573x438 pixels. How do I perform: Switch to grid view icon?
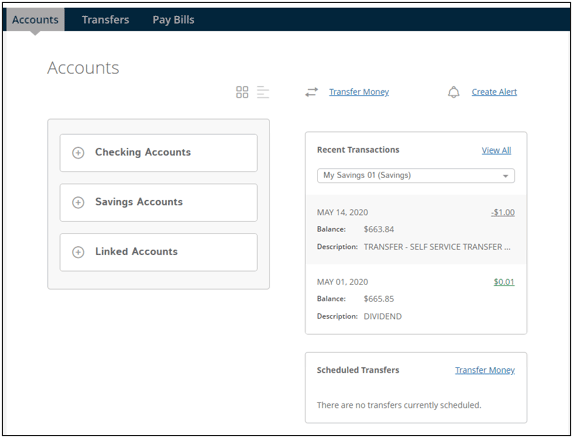point(242,92)
